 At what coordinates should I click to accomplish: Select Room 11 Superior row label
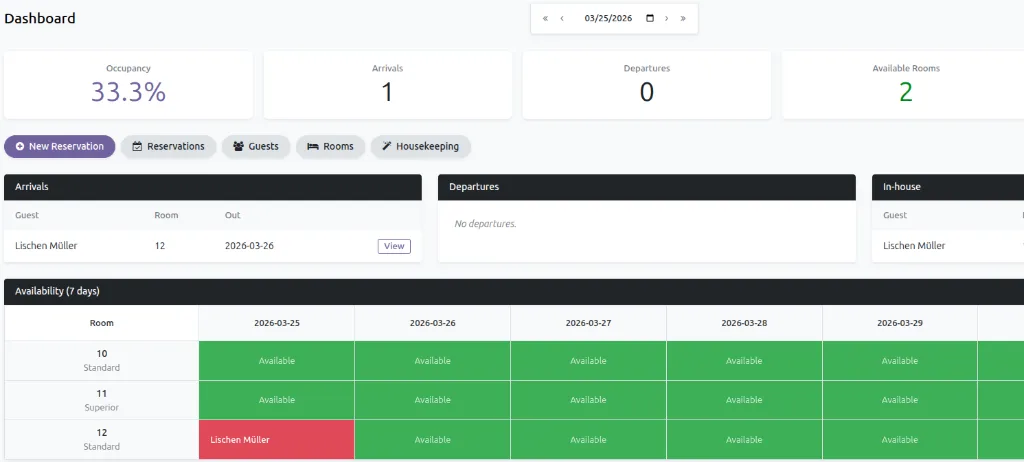[101, 400]
